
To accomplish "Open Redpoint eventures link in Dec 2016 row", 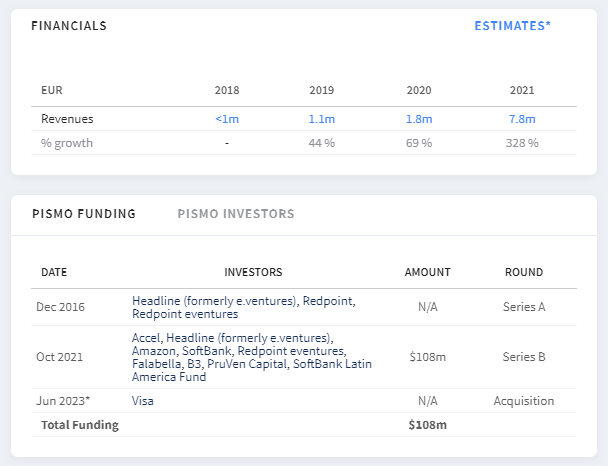I will coord(185,314).
